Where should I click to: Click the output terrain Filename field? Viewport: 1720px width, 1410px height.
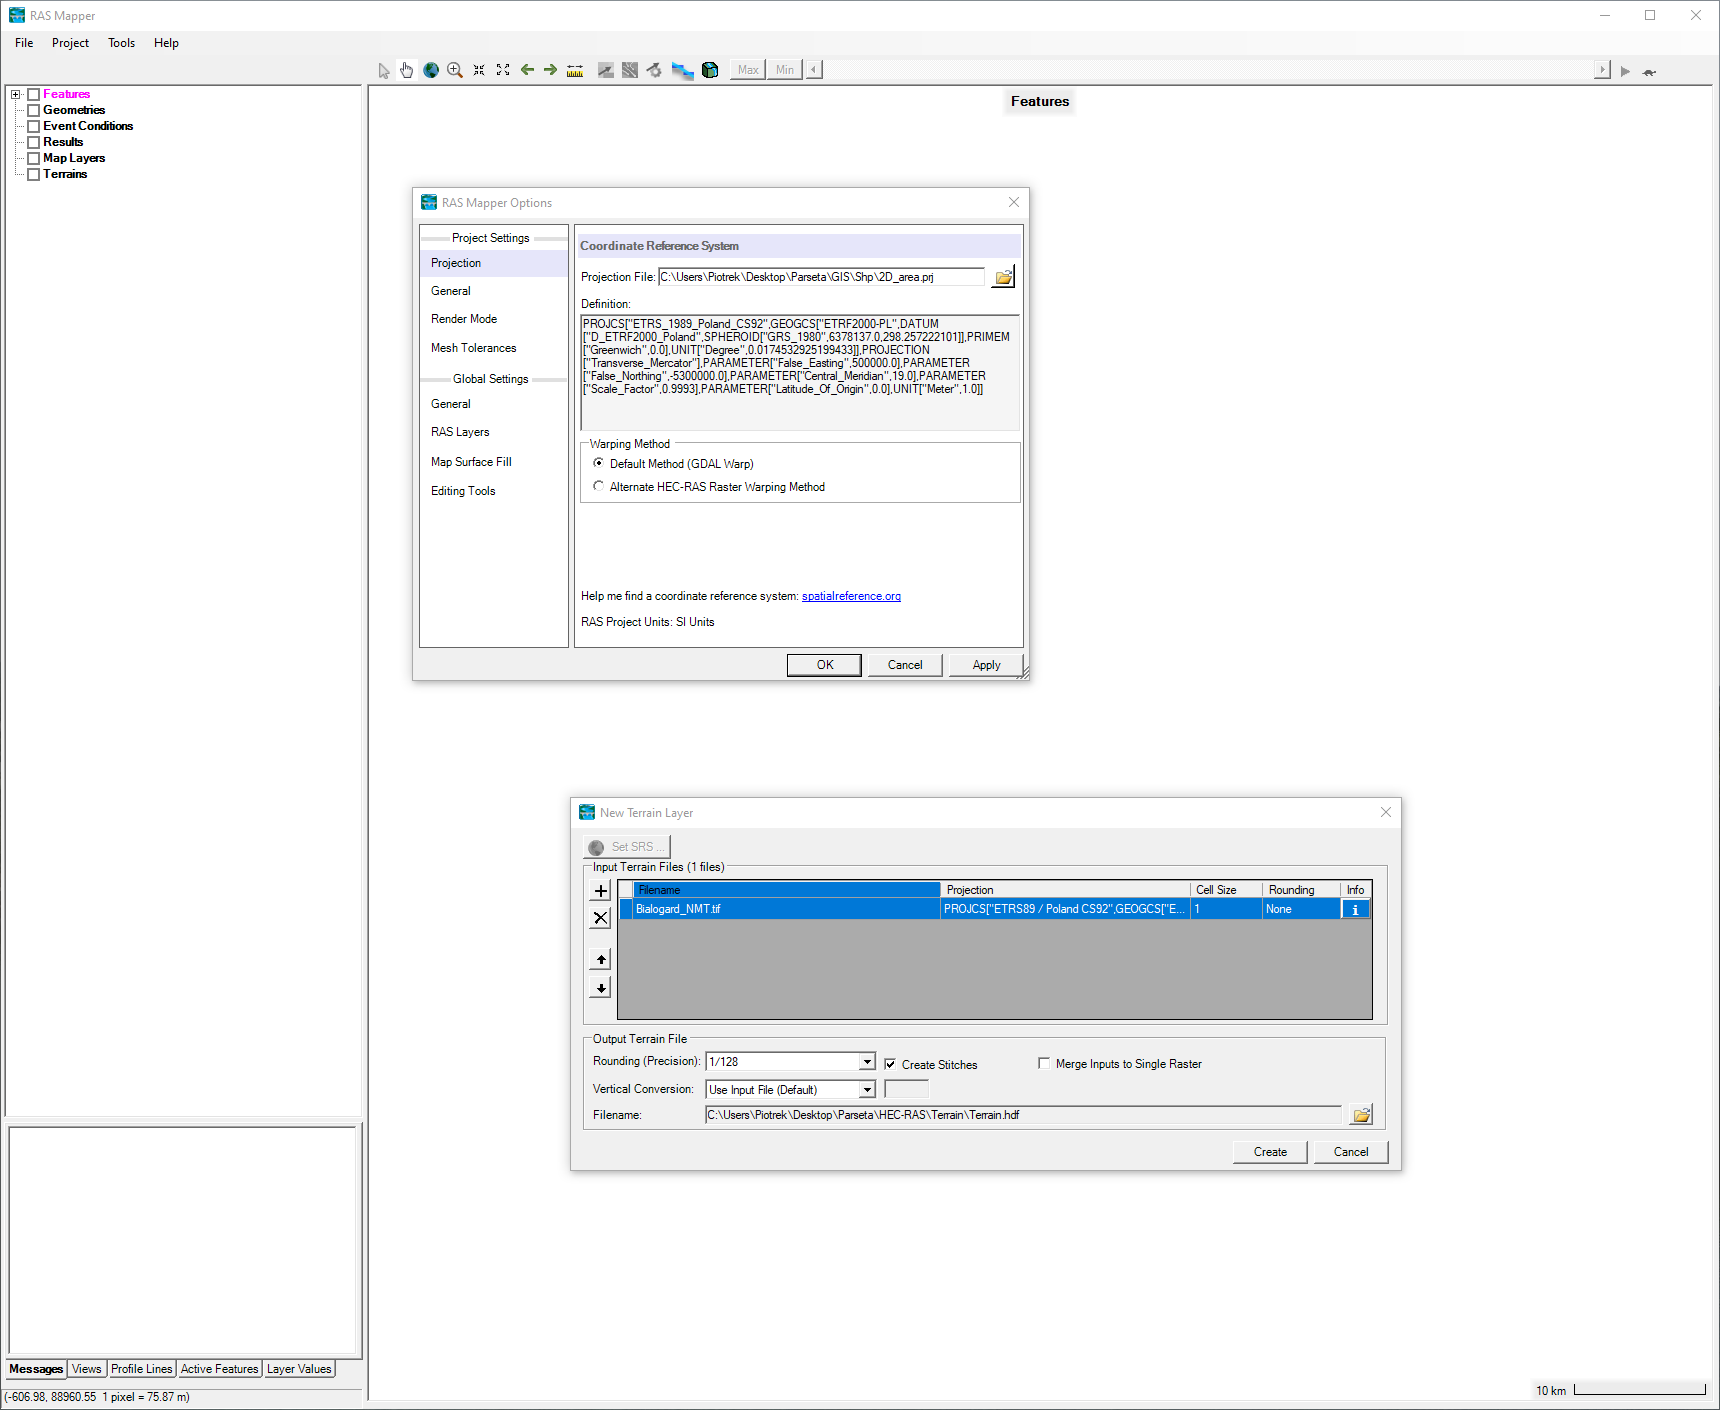pyautogui.click(x=1022, y=1115)
